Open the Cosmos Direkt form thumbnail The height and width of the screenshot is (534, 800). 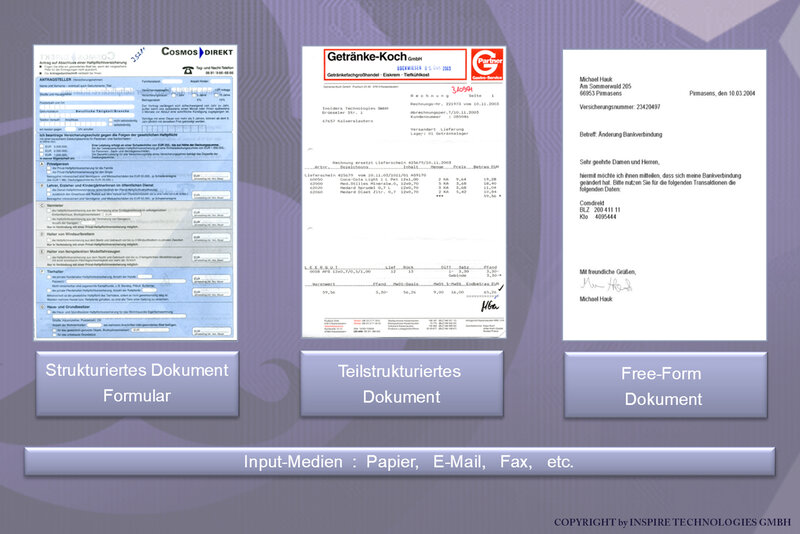pos(135,192)
